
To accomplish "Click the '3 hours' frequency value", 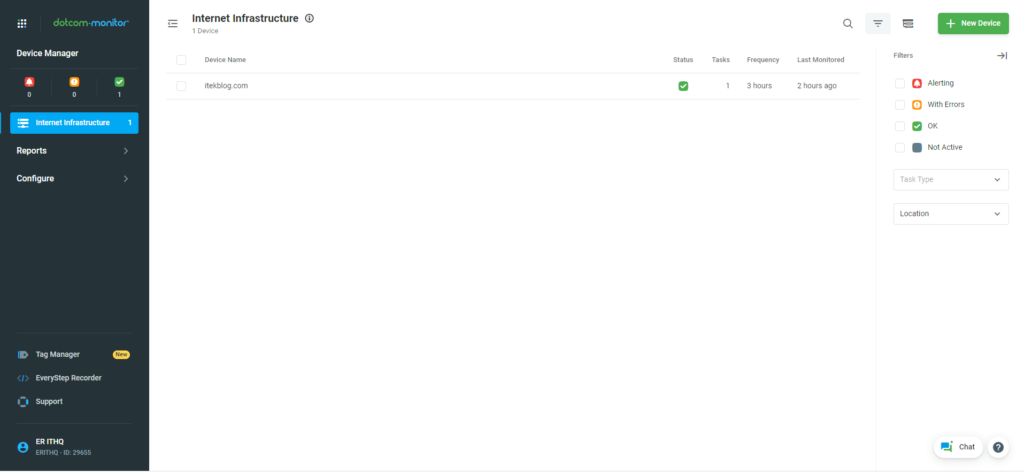I will click(760, 86).
